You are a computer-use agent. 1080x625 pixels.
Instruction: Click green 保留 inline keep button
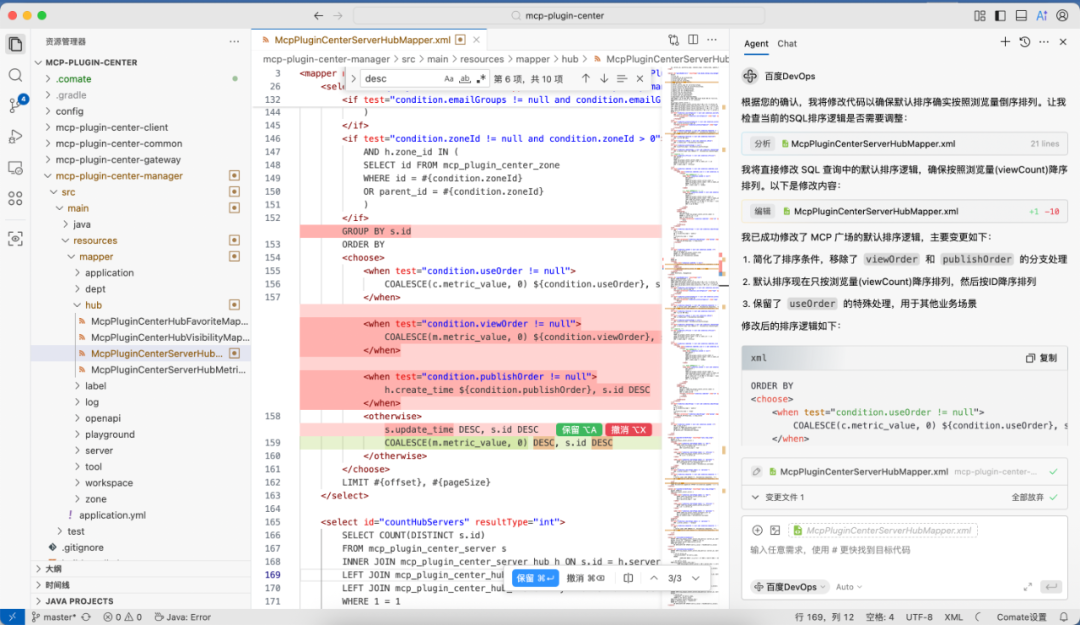coord(579,429)
